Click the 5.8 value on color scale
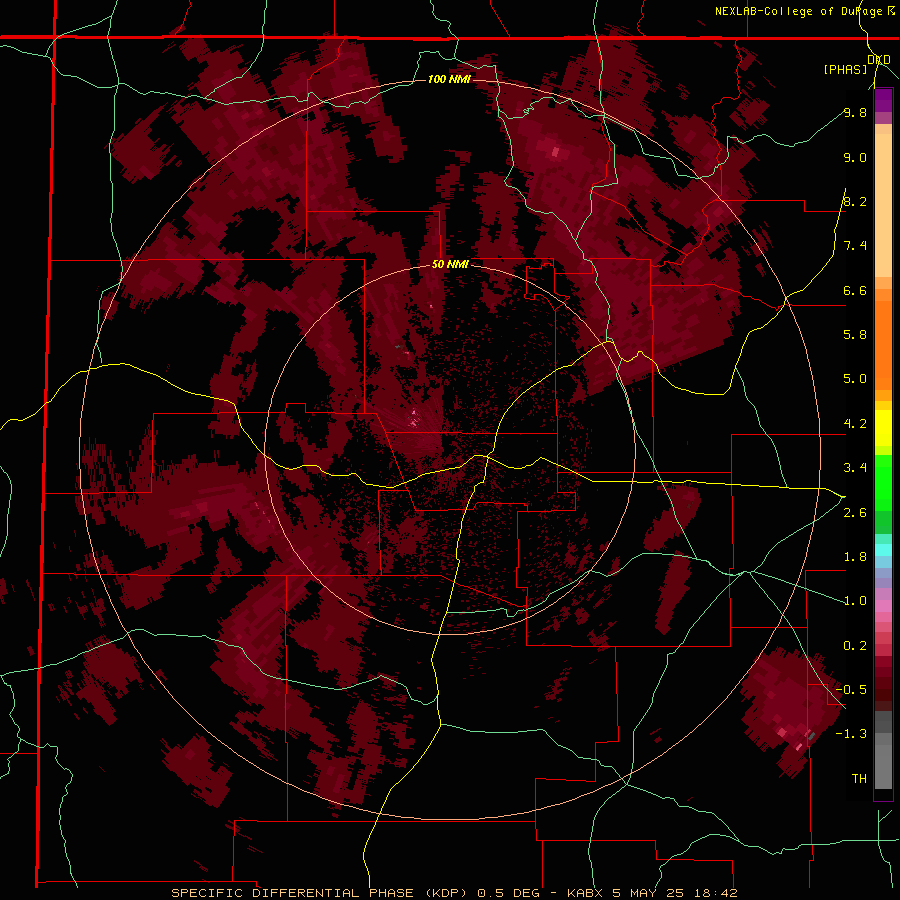Viewport: 900px width, 900px height. [855, 334]
